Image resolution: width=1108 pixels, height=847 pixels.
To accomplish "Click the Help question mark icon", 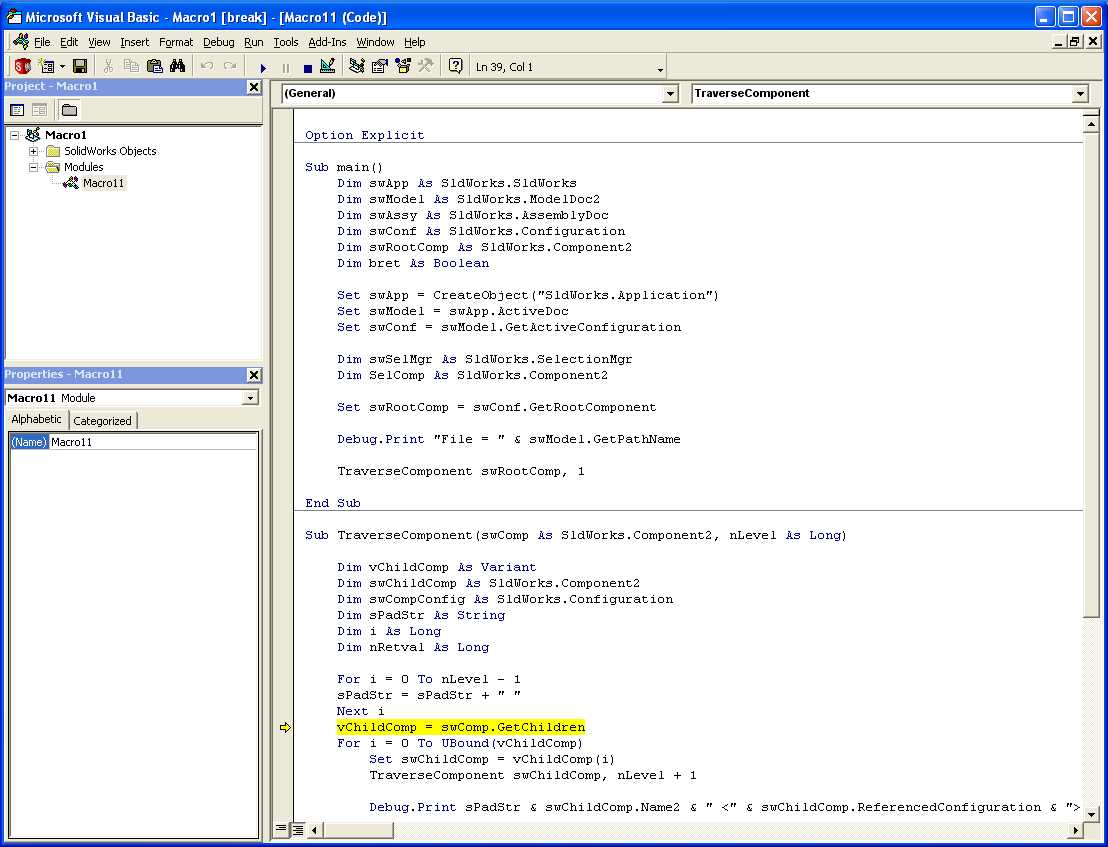I will tap(456, 67).
